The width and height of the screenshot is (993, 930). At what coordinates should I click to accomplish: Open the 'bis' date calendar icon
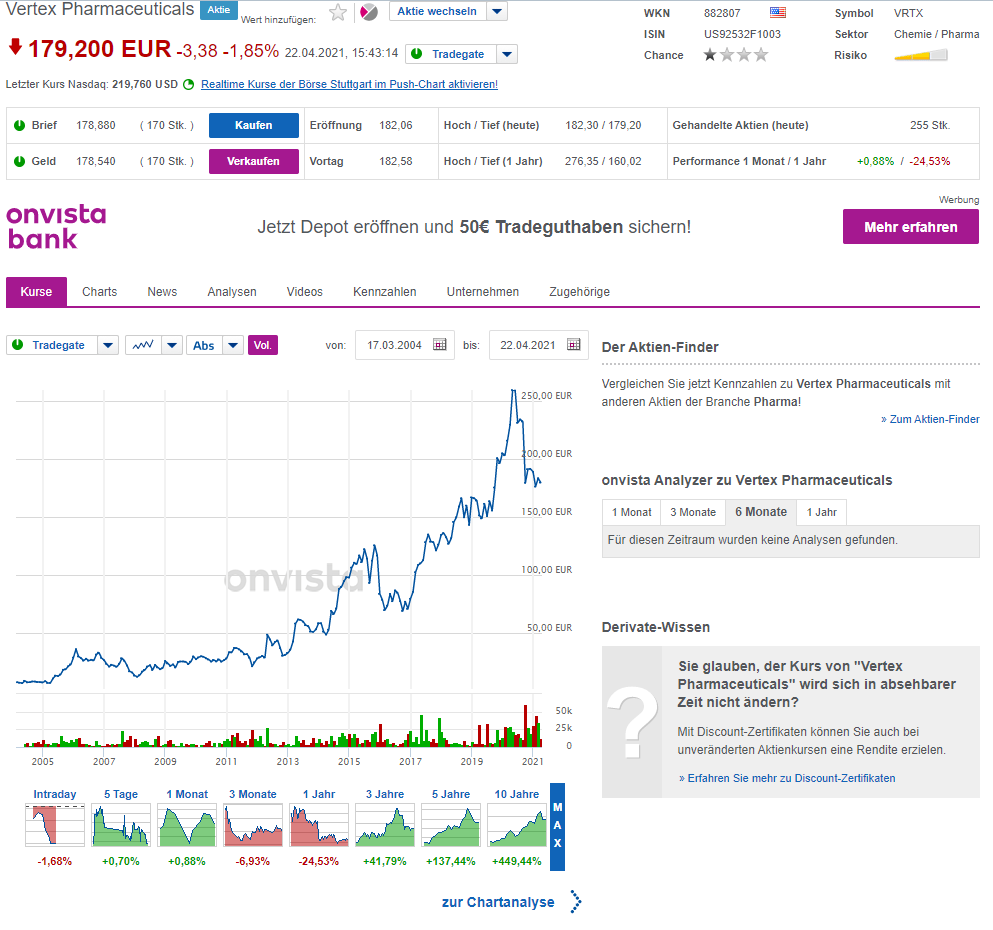tap(574, 344)
